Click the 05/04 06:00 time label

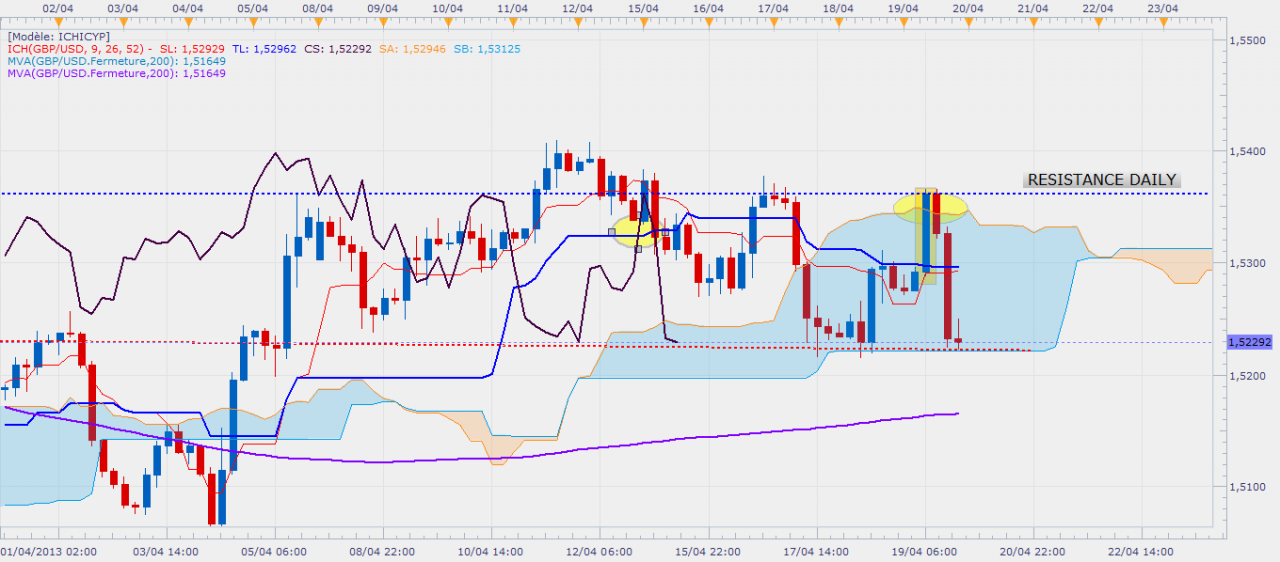pyautogui.click(x=273, y=551)
